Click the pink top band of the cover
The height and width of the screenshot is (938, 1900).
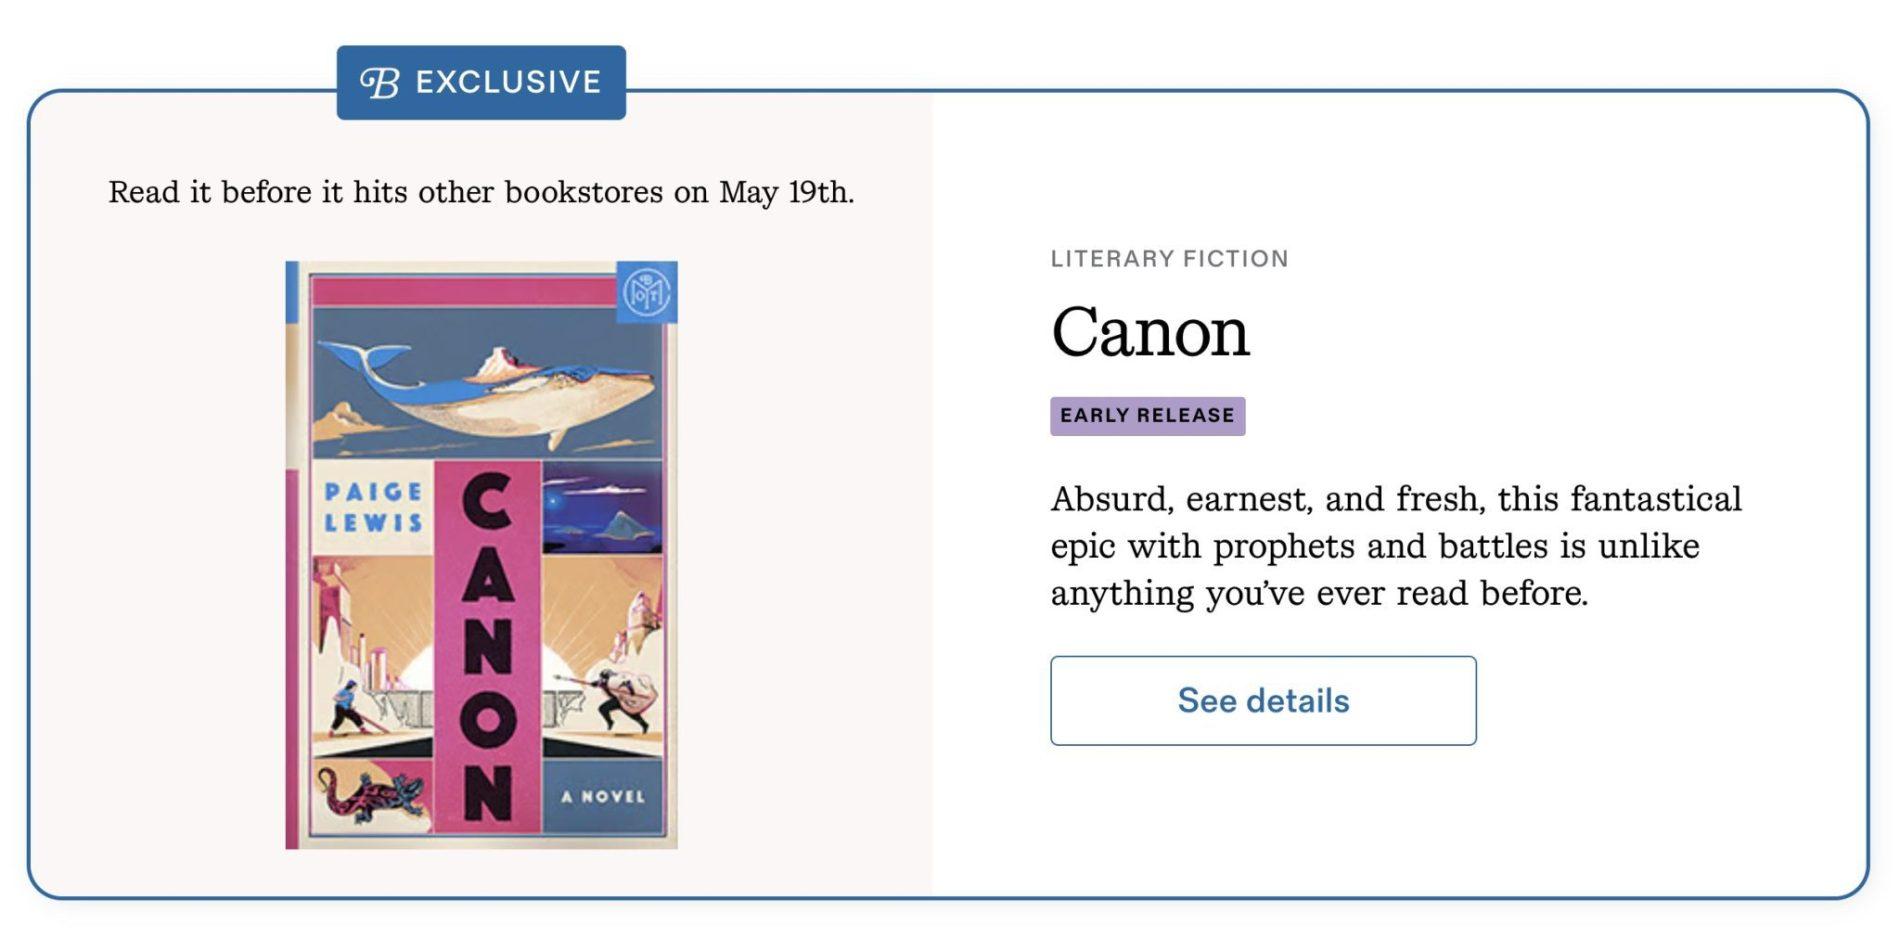pos(462,291)
